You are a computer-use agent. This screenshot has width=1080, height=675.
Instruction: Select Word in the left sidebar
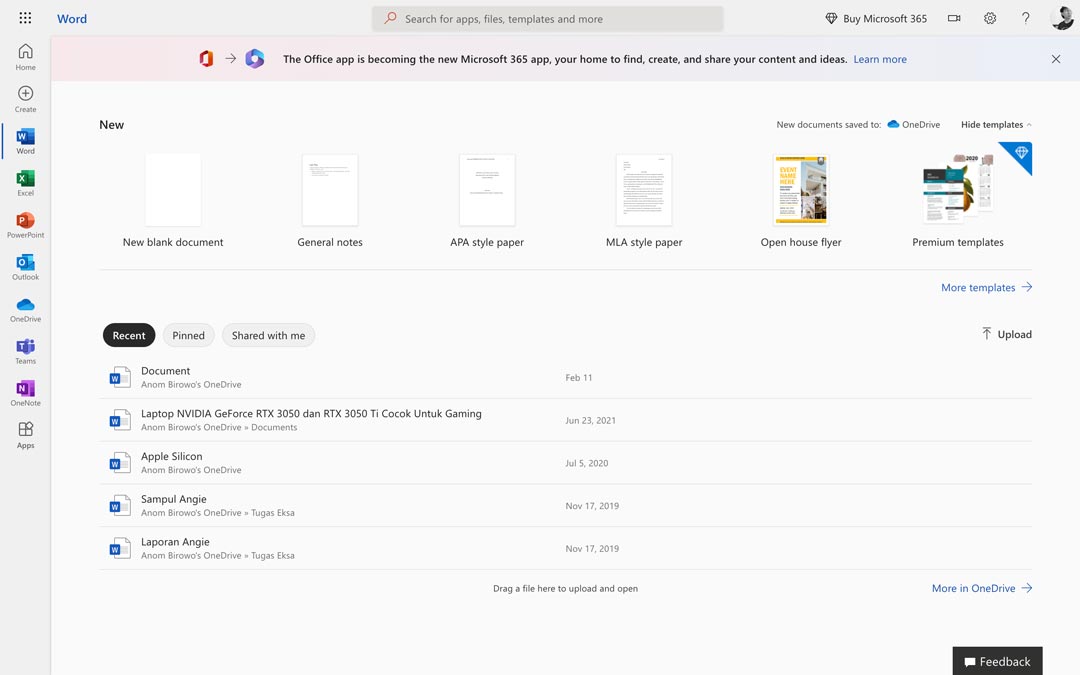25,141
